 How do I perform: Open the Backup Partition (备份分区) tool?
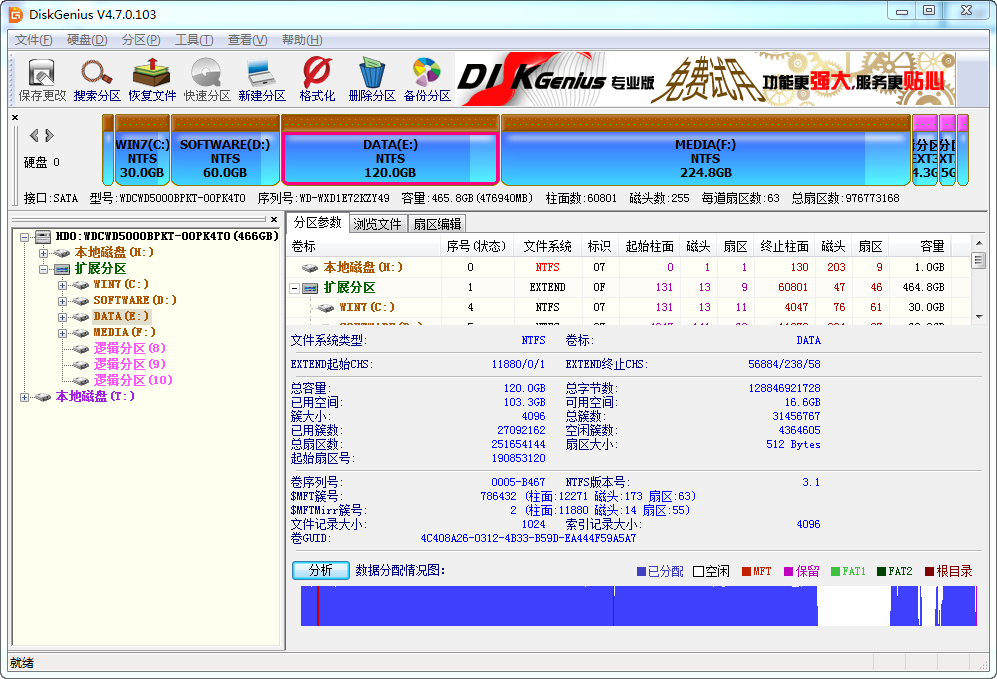(x=427, y=79)
